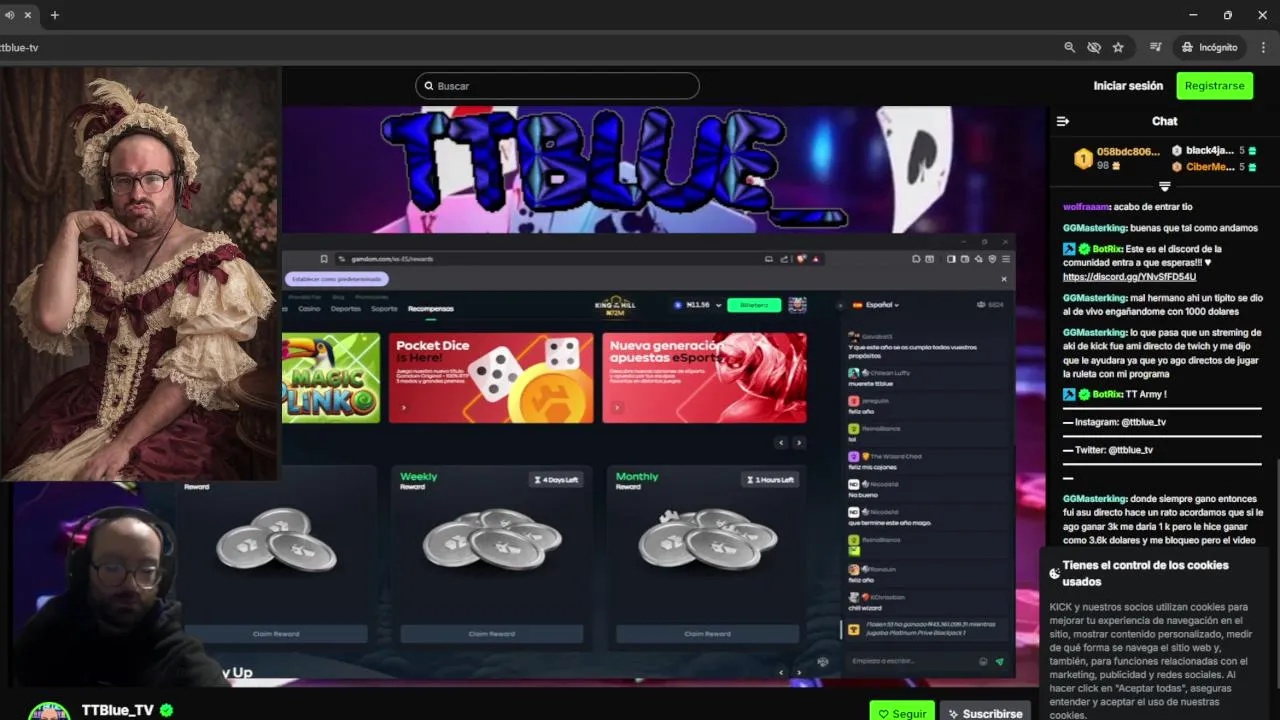Bookmark page with star icon
1280x720 pixels.
click(1118, 47)
